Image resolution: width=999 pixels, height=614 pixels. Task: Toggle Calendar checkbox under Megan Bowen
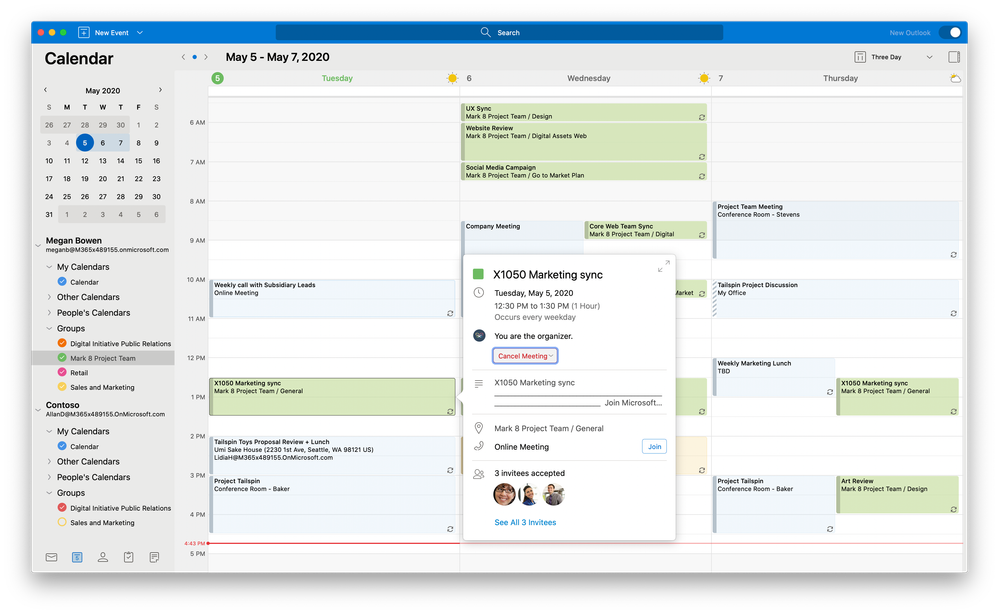pyautogui.click(x=62, y=282)
